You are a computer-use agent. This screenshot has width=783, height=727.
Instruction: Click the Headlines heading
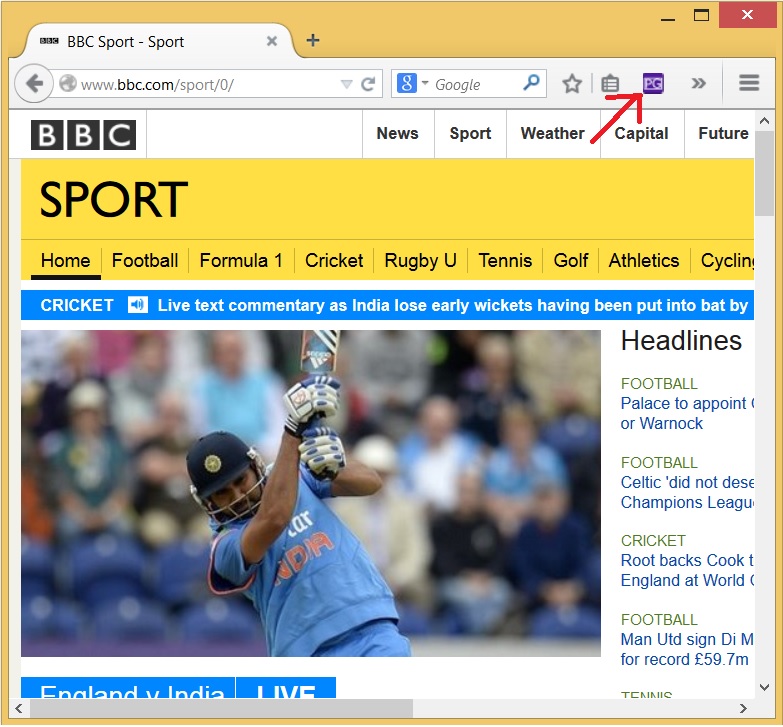681,341
